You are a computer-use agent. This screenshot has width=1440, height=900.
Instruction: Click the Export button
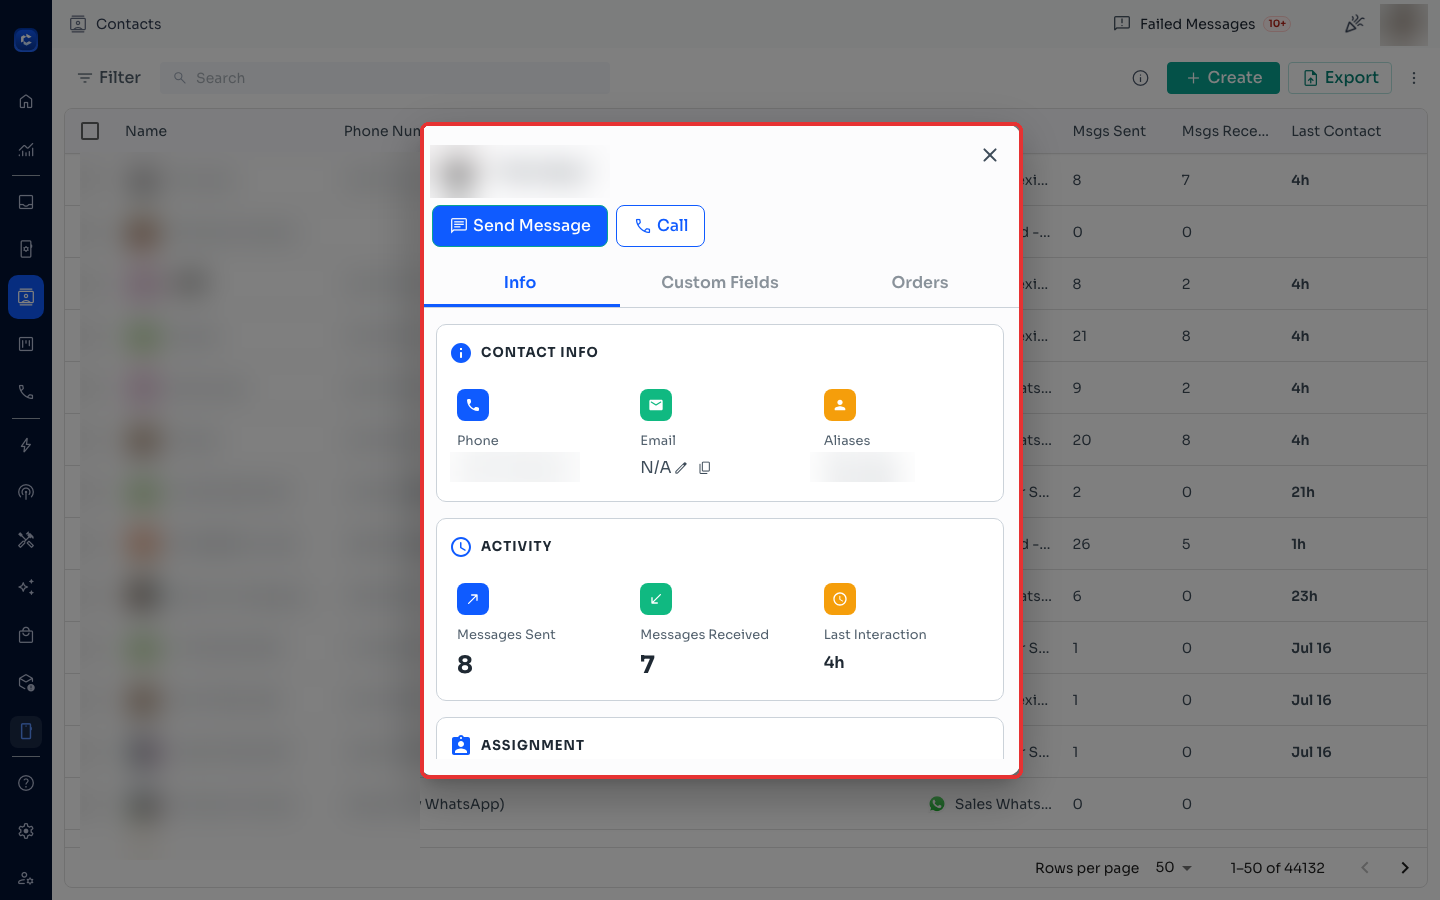point(1340,78)
